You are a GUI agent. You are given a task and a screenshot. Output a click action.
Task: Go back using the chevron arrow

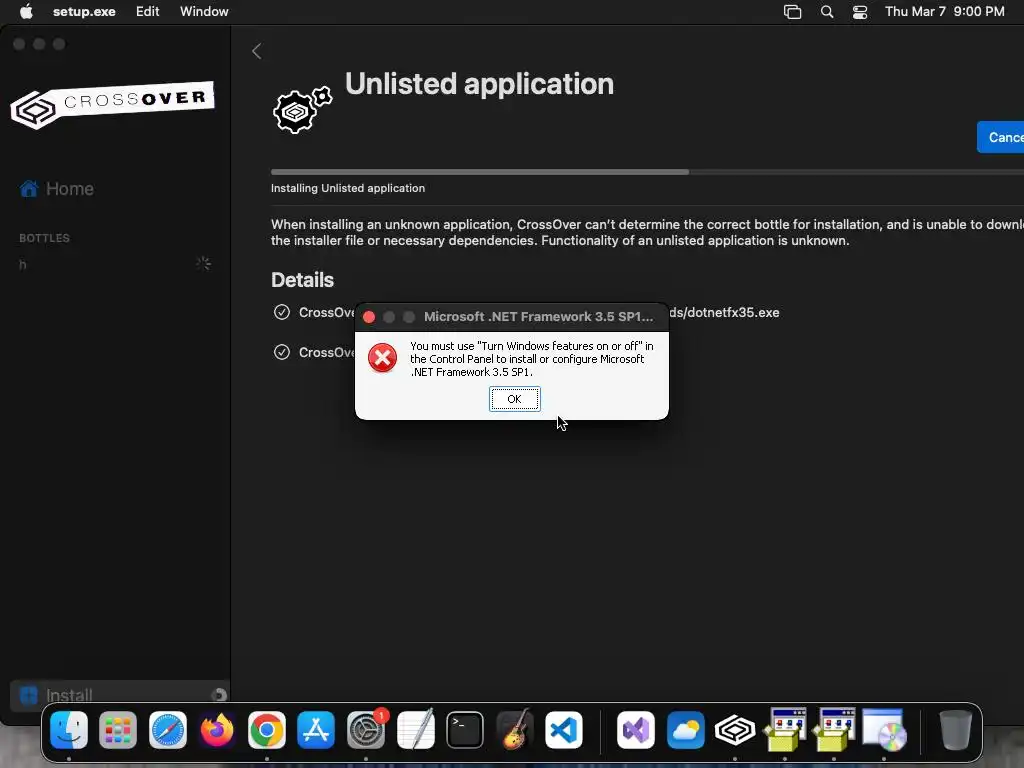click(257, 52)
